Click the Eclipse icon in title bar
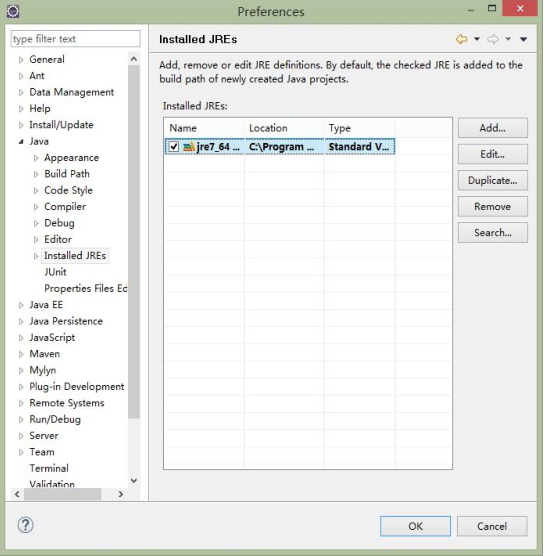Viewport: 546px width, 556px height. pos(13,11)
